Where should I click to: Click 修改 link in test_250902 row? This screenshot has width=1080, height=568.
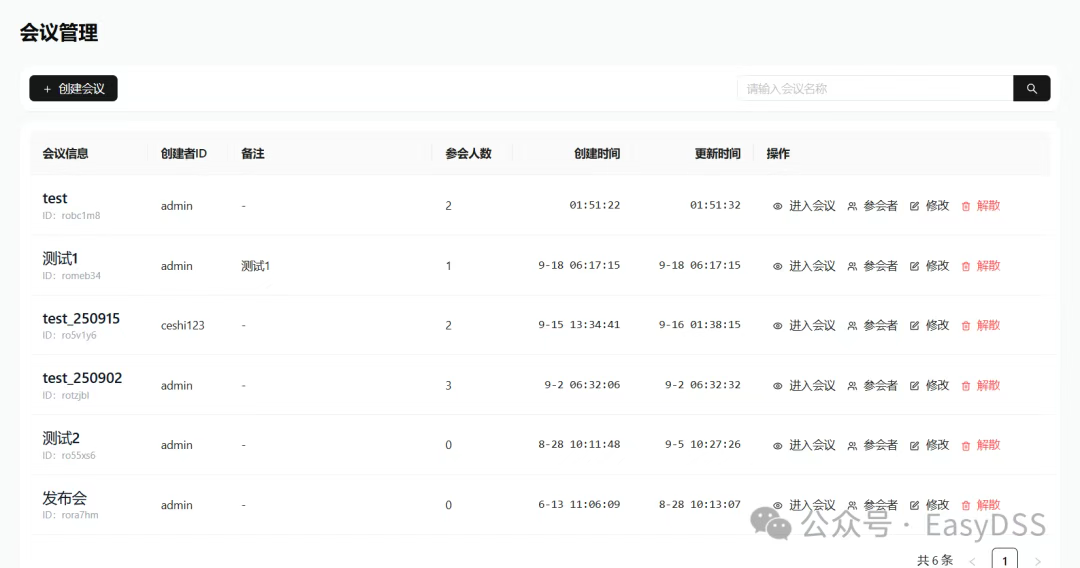[937, 385]
